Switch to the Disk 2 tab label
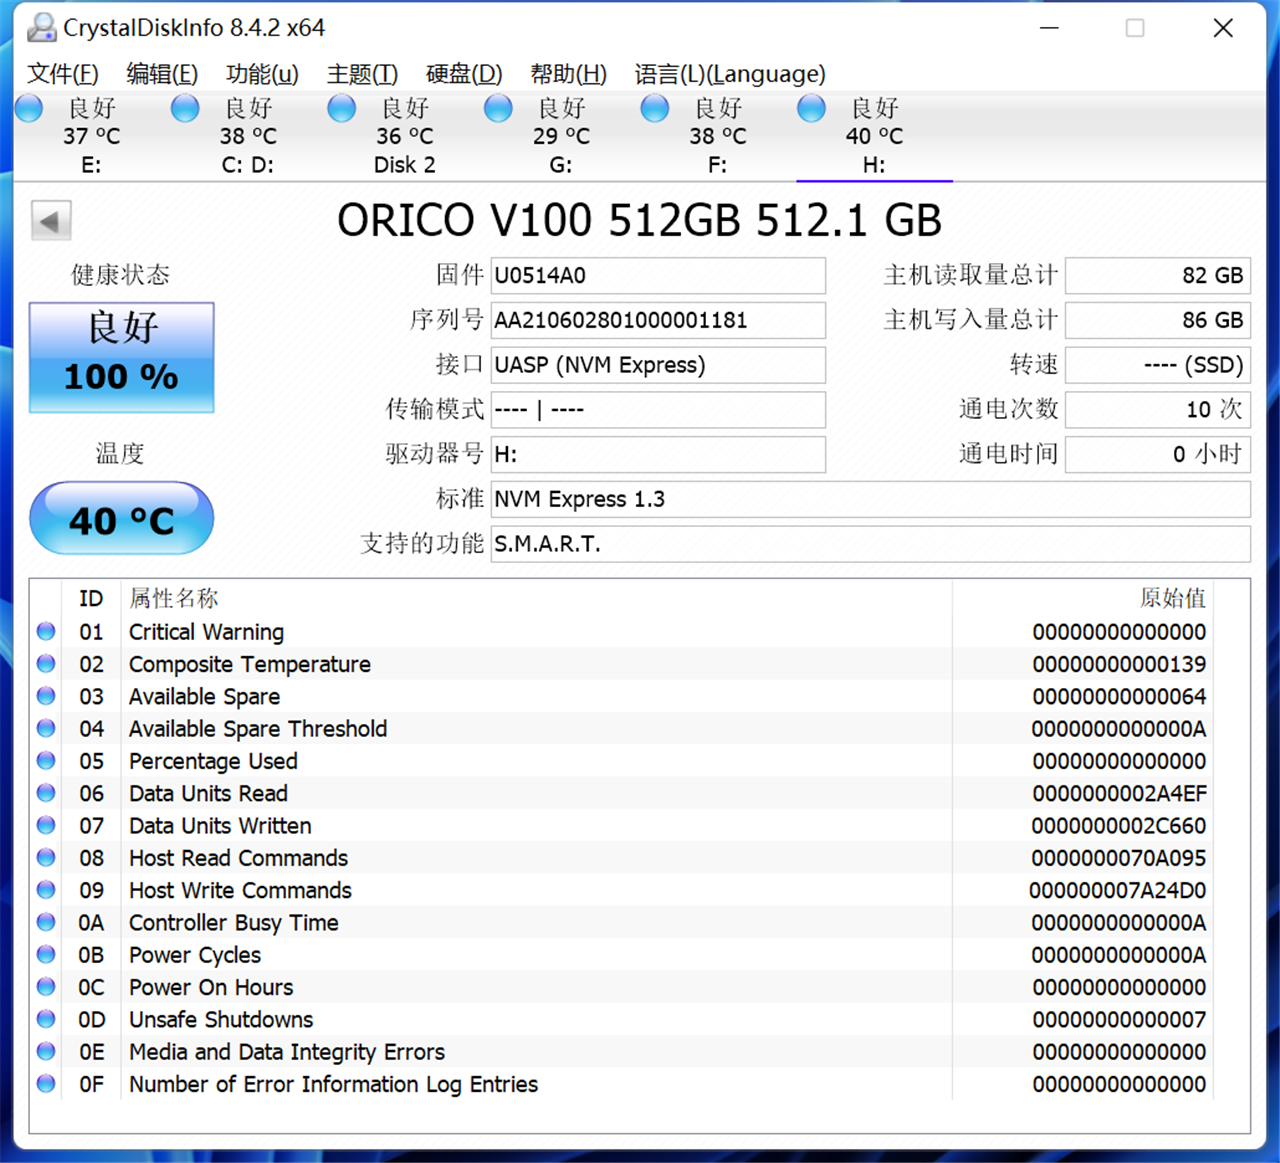 (x=405, y=165)
